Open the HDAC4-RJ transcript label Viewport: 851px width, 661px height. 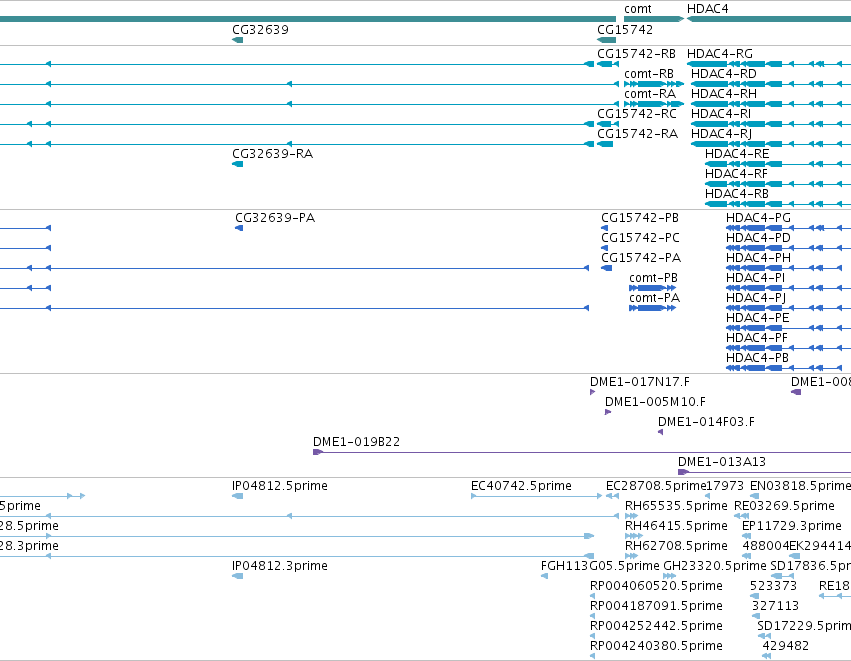(721, 134)
